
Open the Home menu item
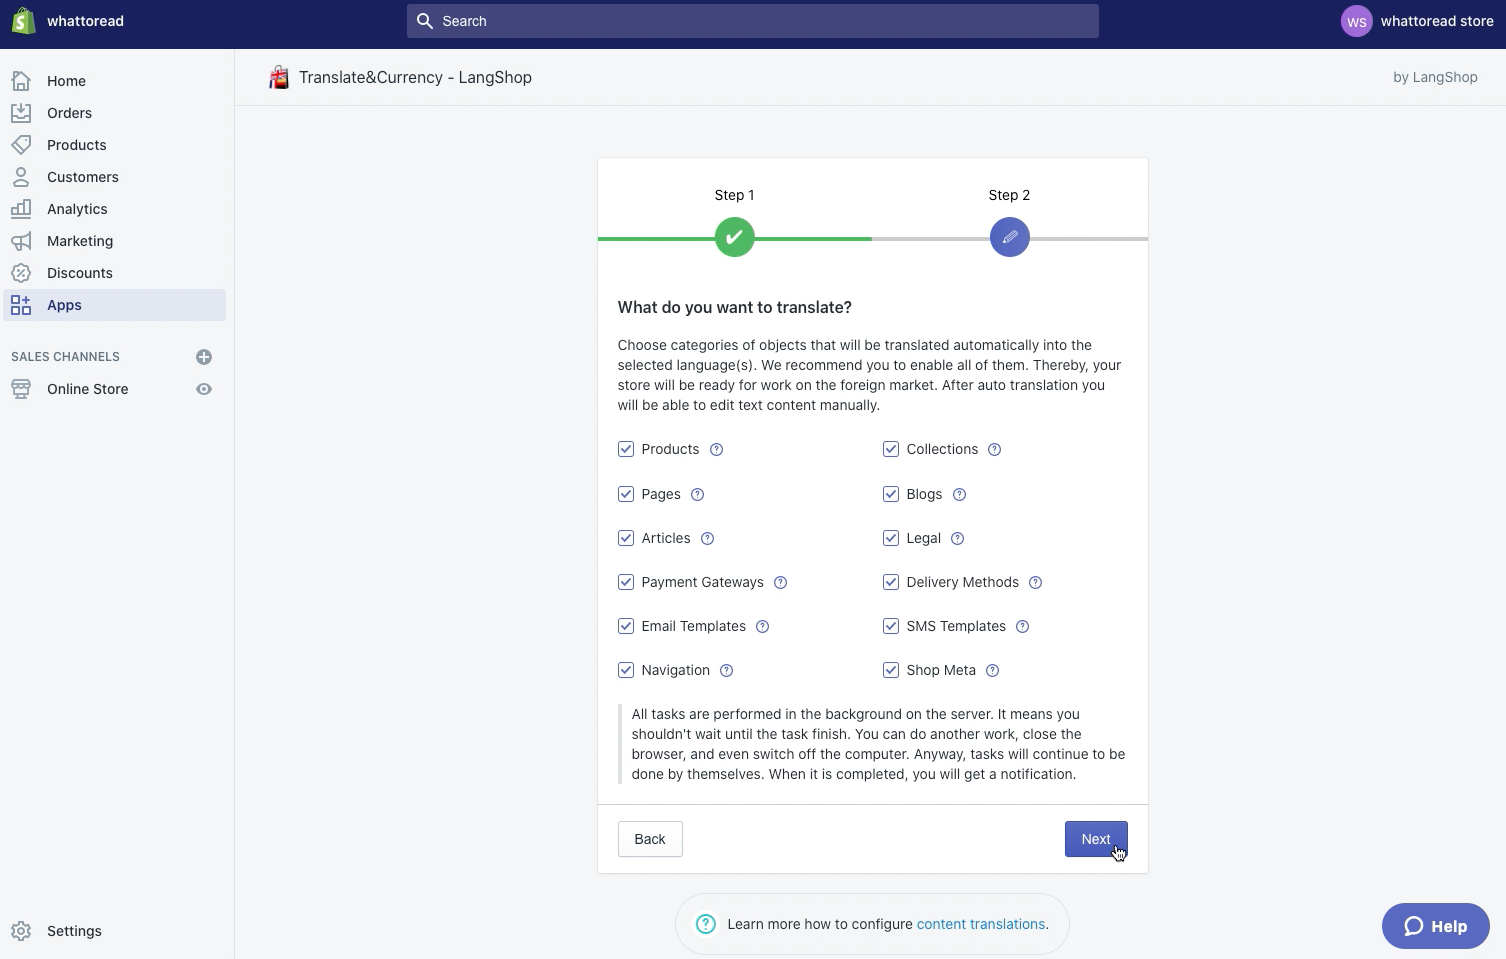(x=114, y=81)
